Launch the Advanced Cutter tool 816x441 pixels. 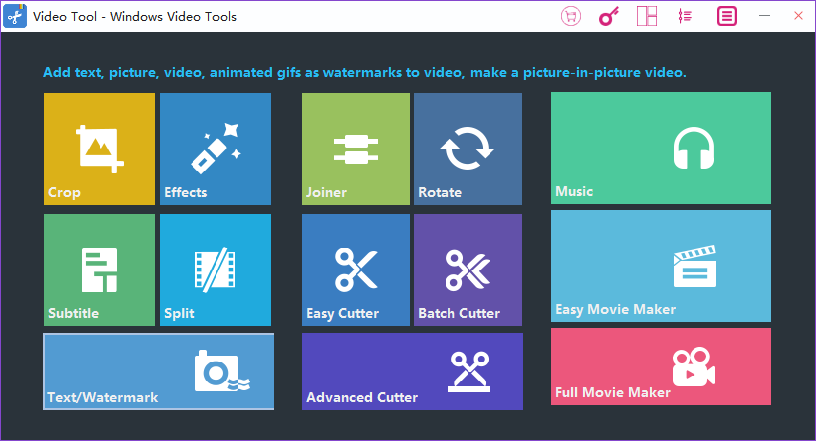[x=412, y=371]
